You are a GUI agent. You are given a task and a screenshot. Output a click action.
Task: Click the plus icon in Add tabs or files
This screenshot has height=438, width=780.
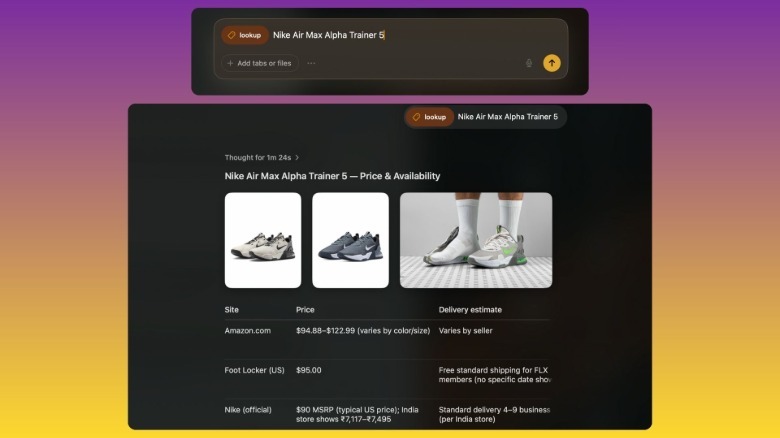pos(230,63)
